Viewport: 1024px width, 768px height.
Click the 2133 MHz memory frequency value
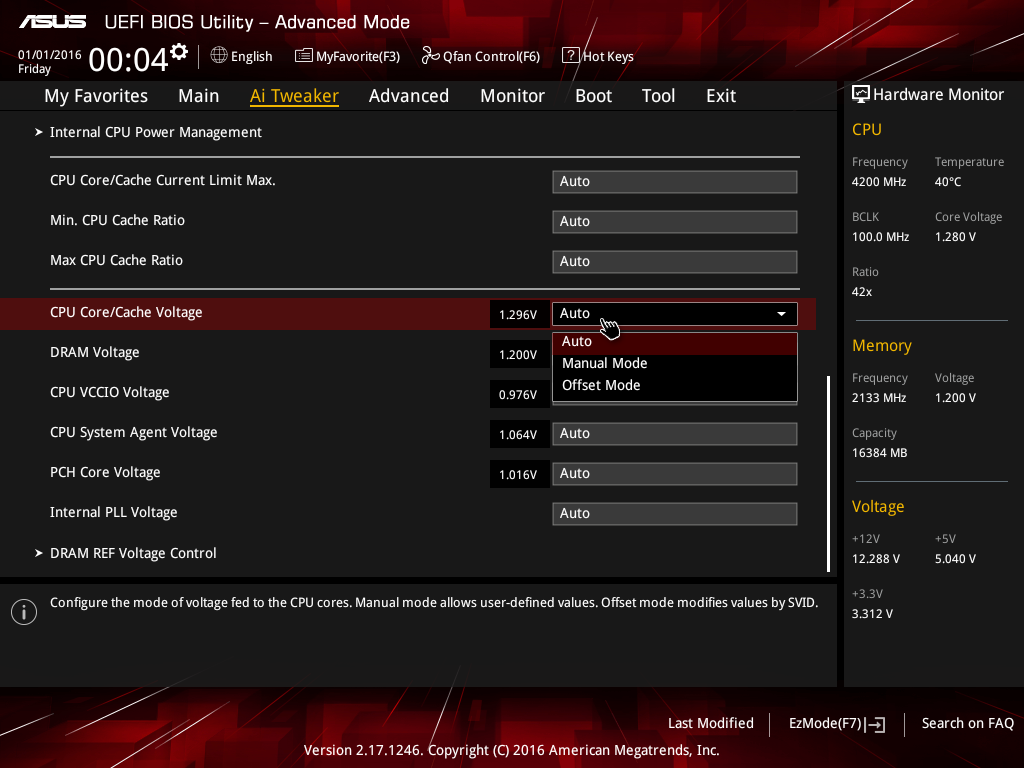879,398
